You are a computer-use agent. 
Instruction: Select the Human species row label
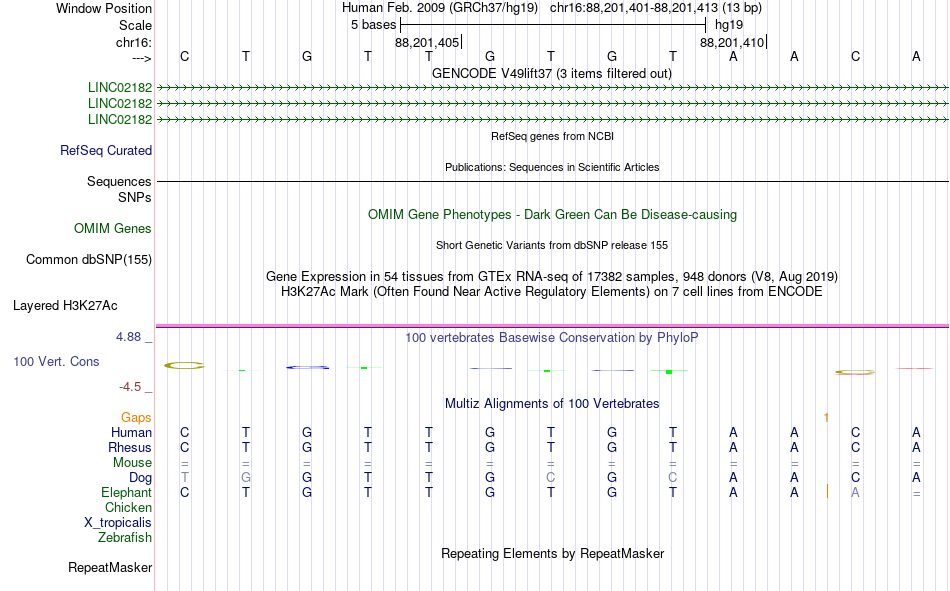pyautogui.click(x=131, y=432)
